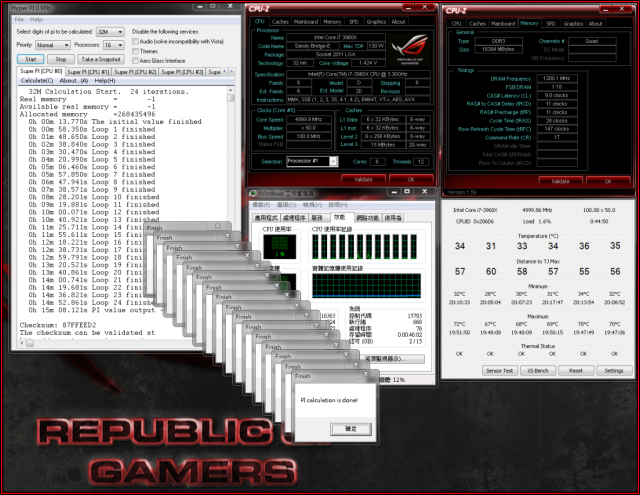The image size is (640, 495).
Task: Click confirm button in PI calculation dialog
Action: (351, 429)
